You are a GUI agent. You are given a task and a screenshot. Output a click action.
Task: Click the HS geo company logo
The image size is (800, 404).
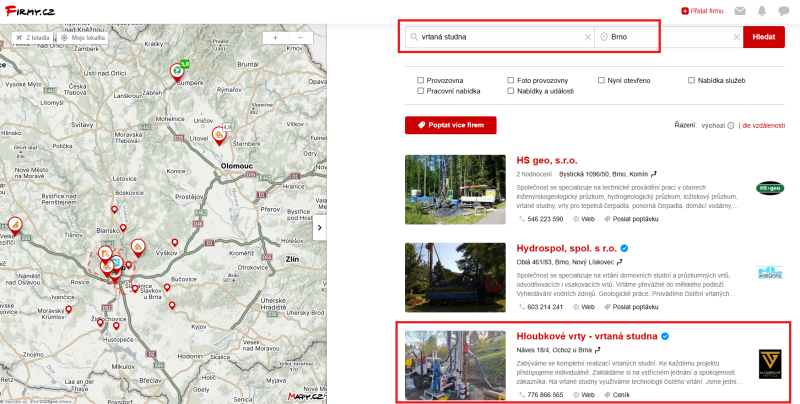770,188
